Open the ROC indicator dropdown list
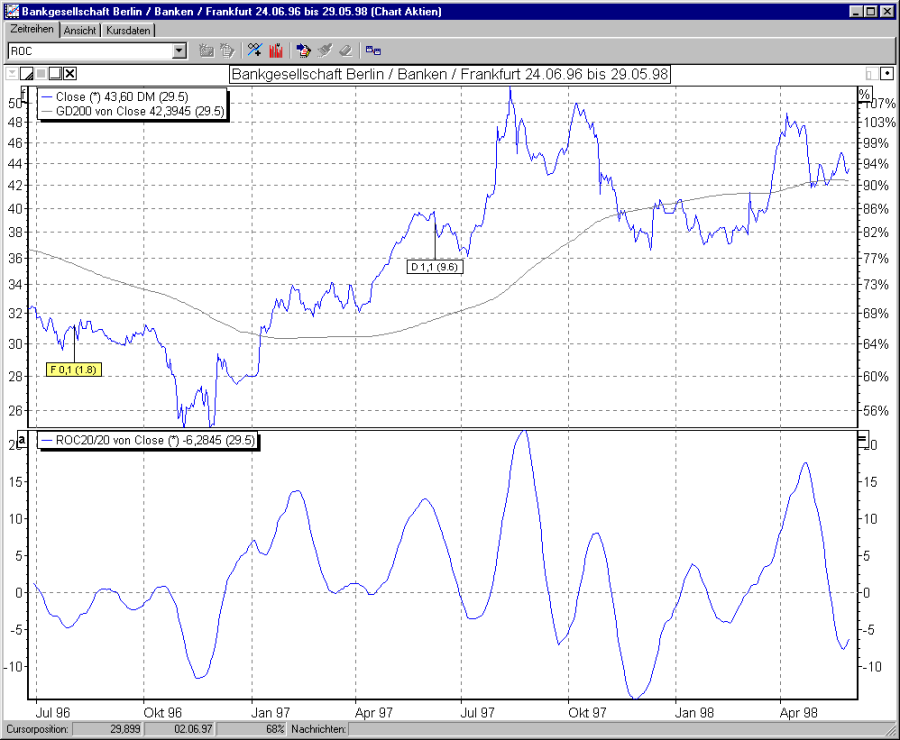This screenshot has height=740, width=900. pyautogui.click(x=181, y=50)
